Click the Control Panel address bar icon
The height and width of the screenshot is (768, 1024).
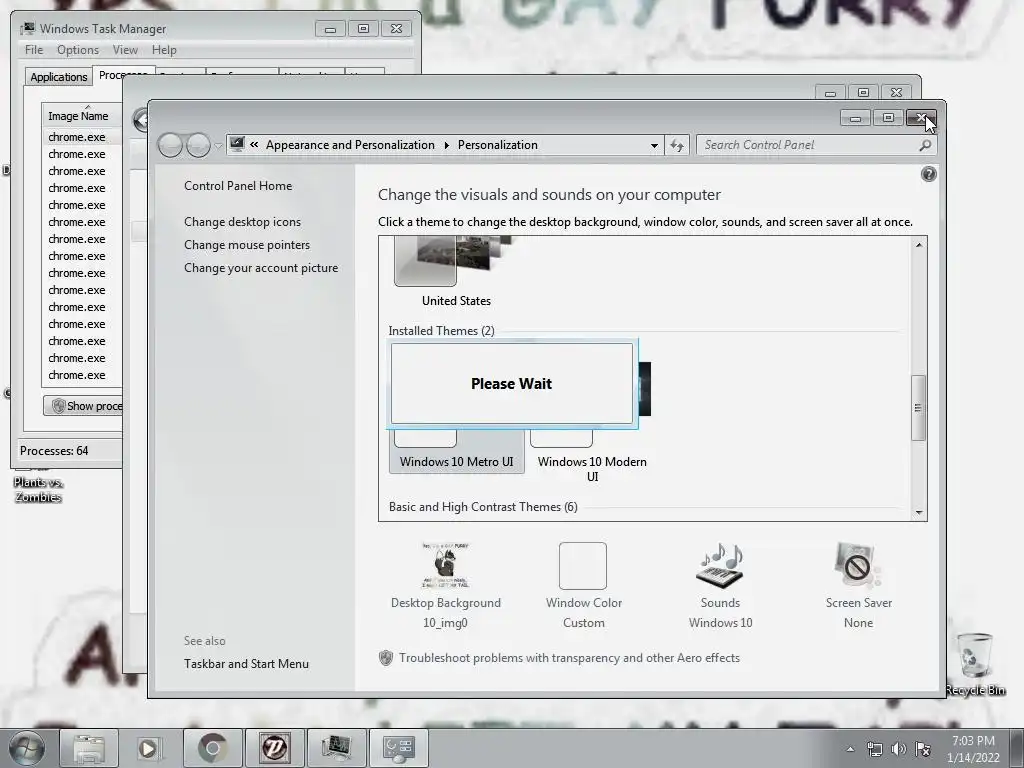point(236,144)
